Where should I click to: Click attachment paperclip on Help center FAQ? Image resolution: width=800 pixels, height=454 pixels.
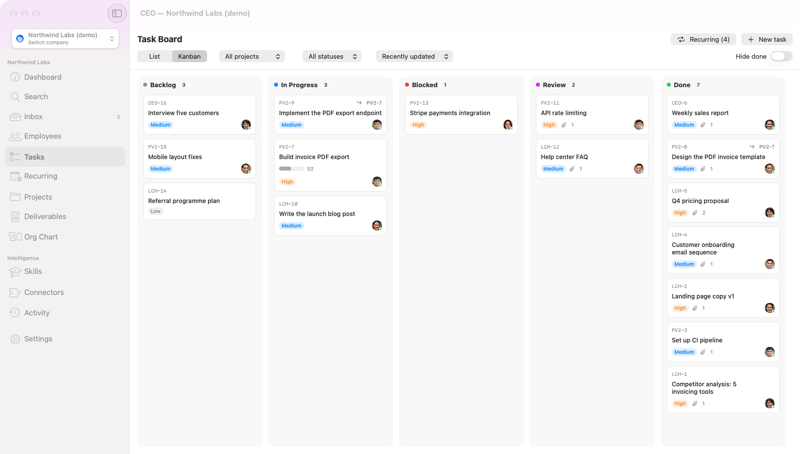[x=572, y=169]
